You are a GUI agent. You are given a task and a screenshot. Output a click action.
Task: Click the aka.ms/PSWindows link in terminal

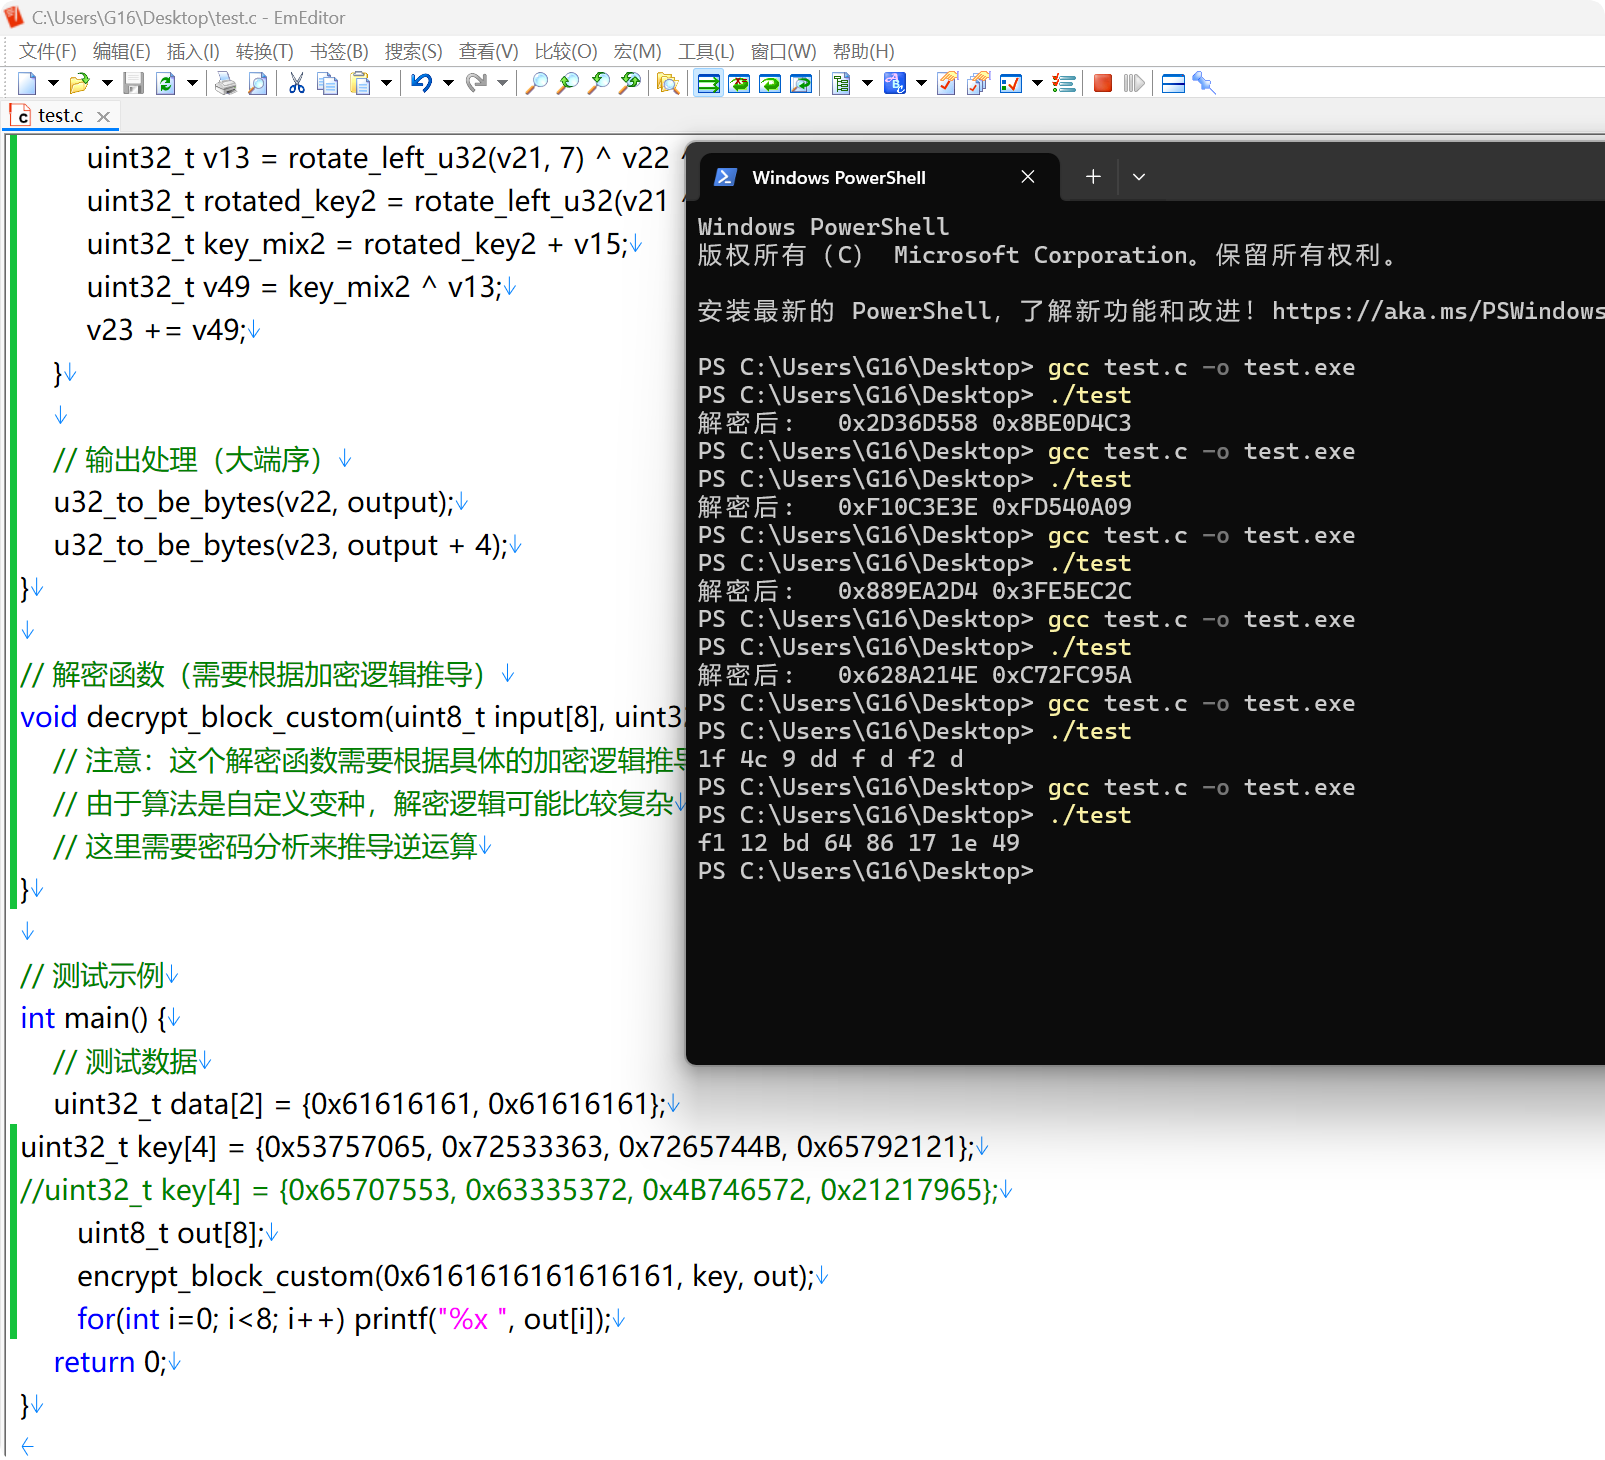1437,311
